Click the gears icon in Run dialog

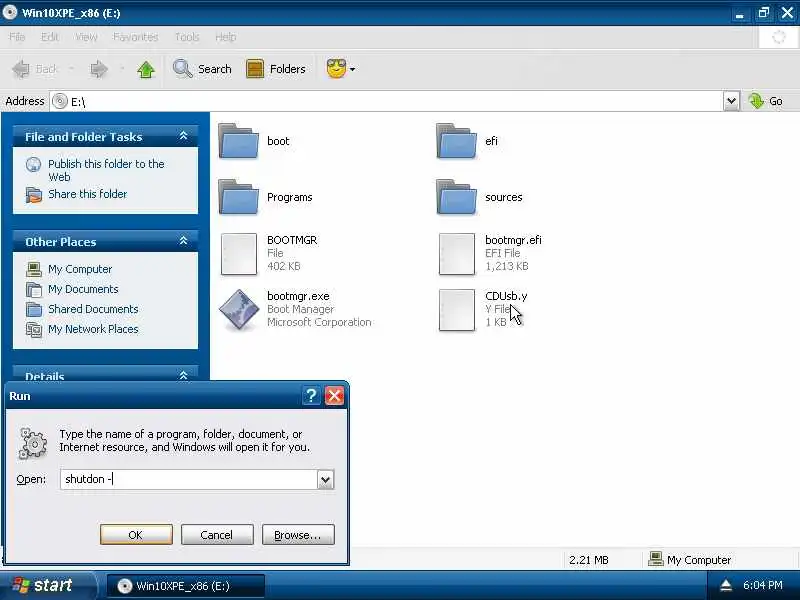(33, 443)
